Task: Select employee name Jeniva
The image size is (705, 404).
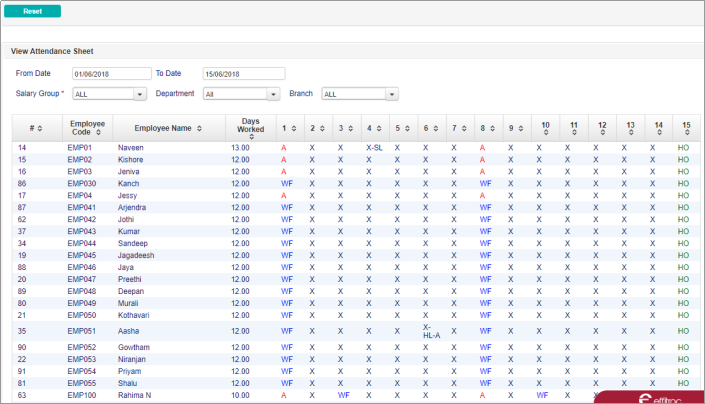Action: pos(129,172)
